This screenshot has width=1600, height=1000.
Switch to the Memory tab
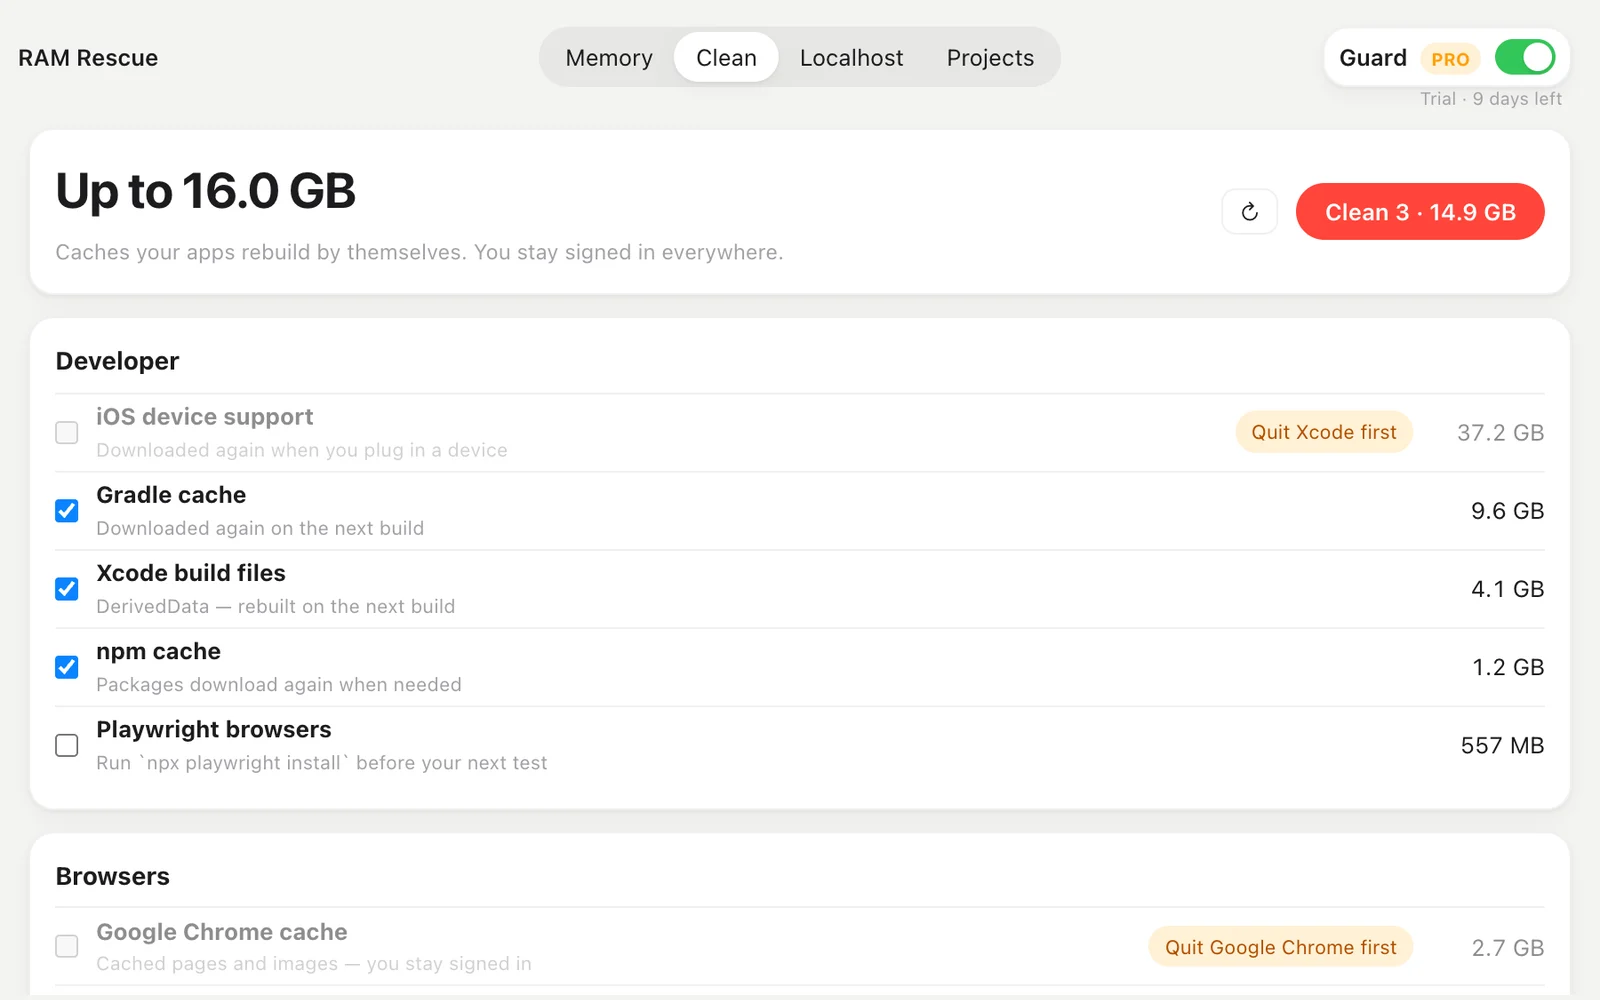coord(609,58)
